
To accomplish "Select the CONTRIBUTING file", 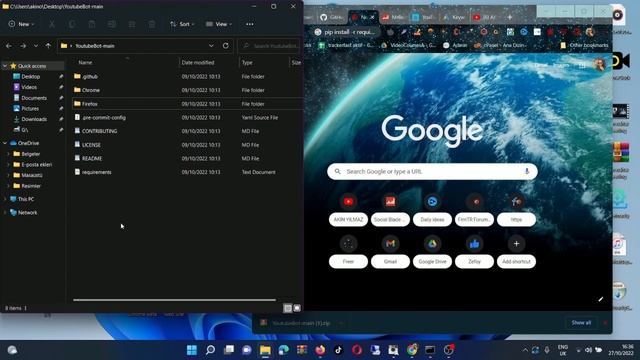I will click(x=187, y=131).
